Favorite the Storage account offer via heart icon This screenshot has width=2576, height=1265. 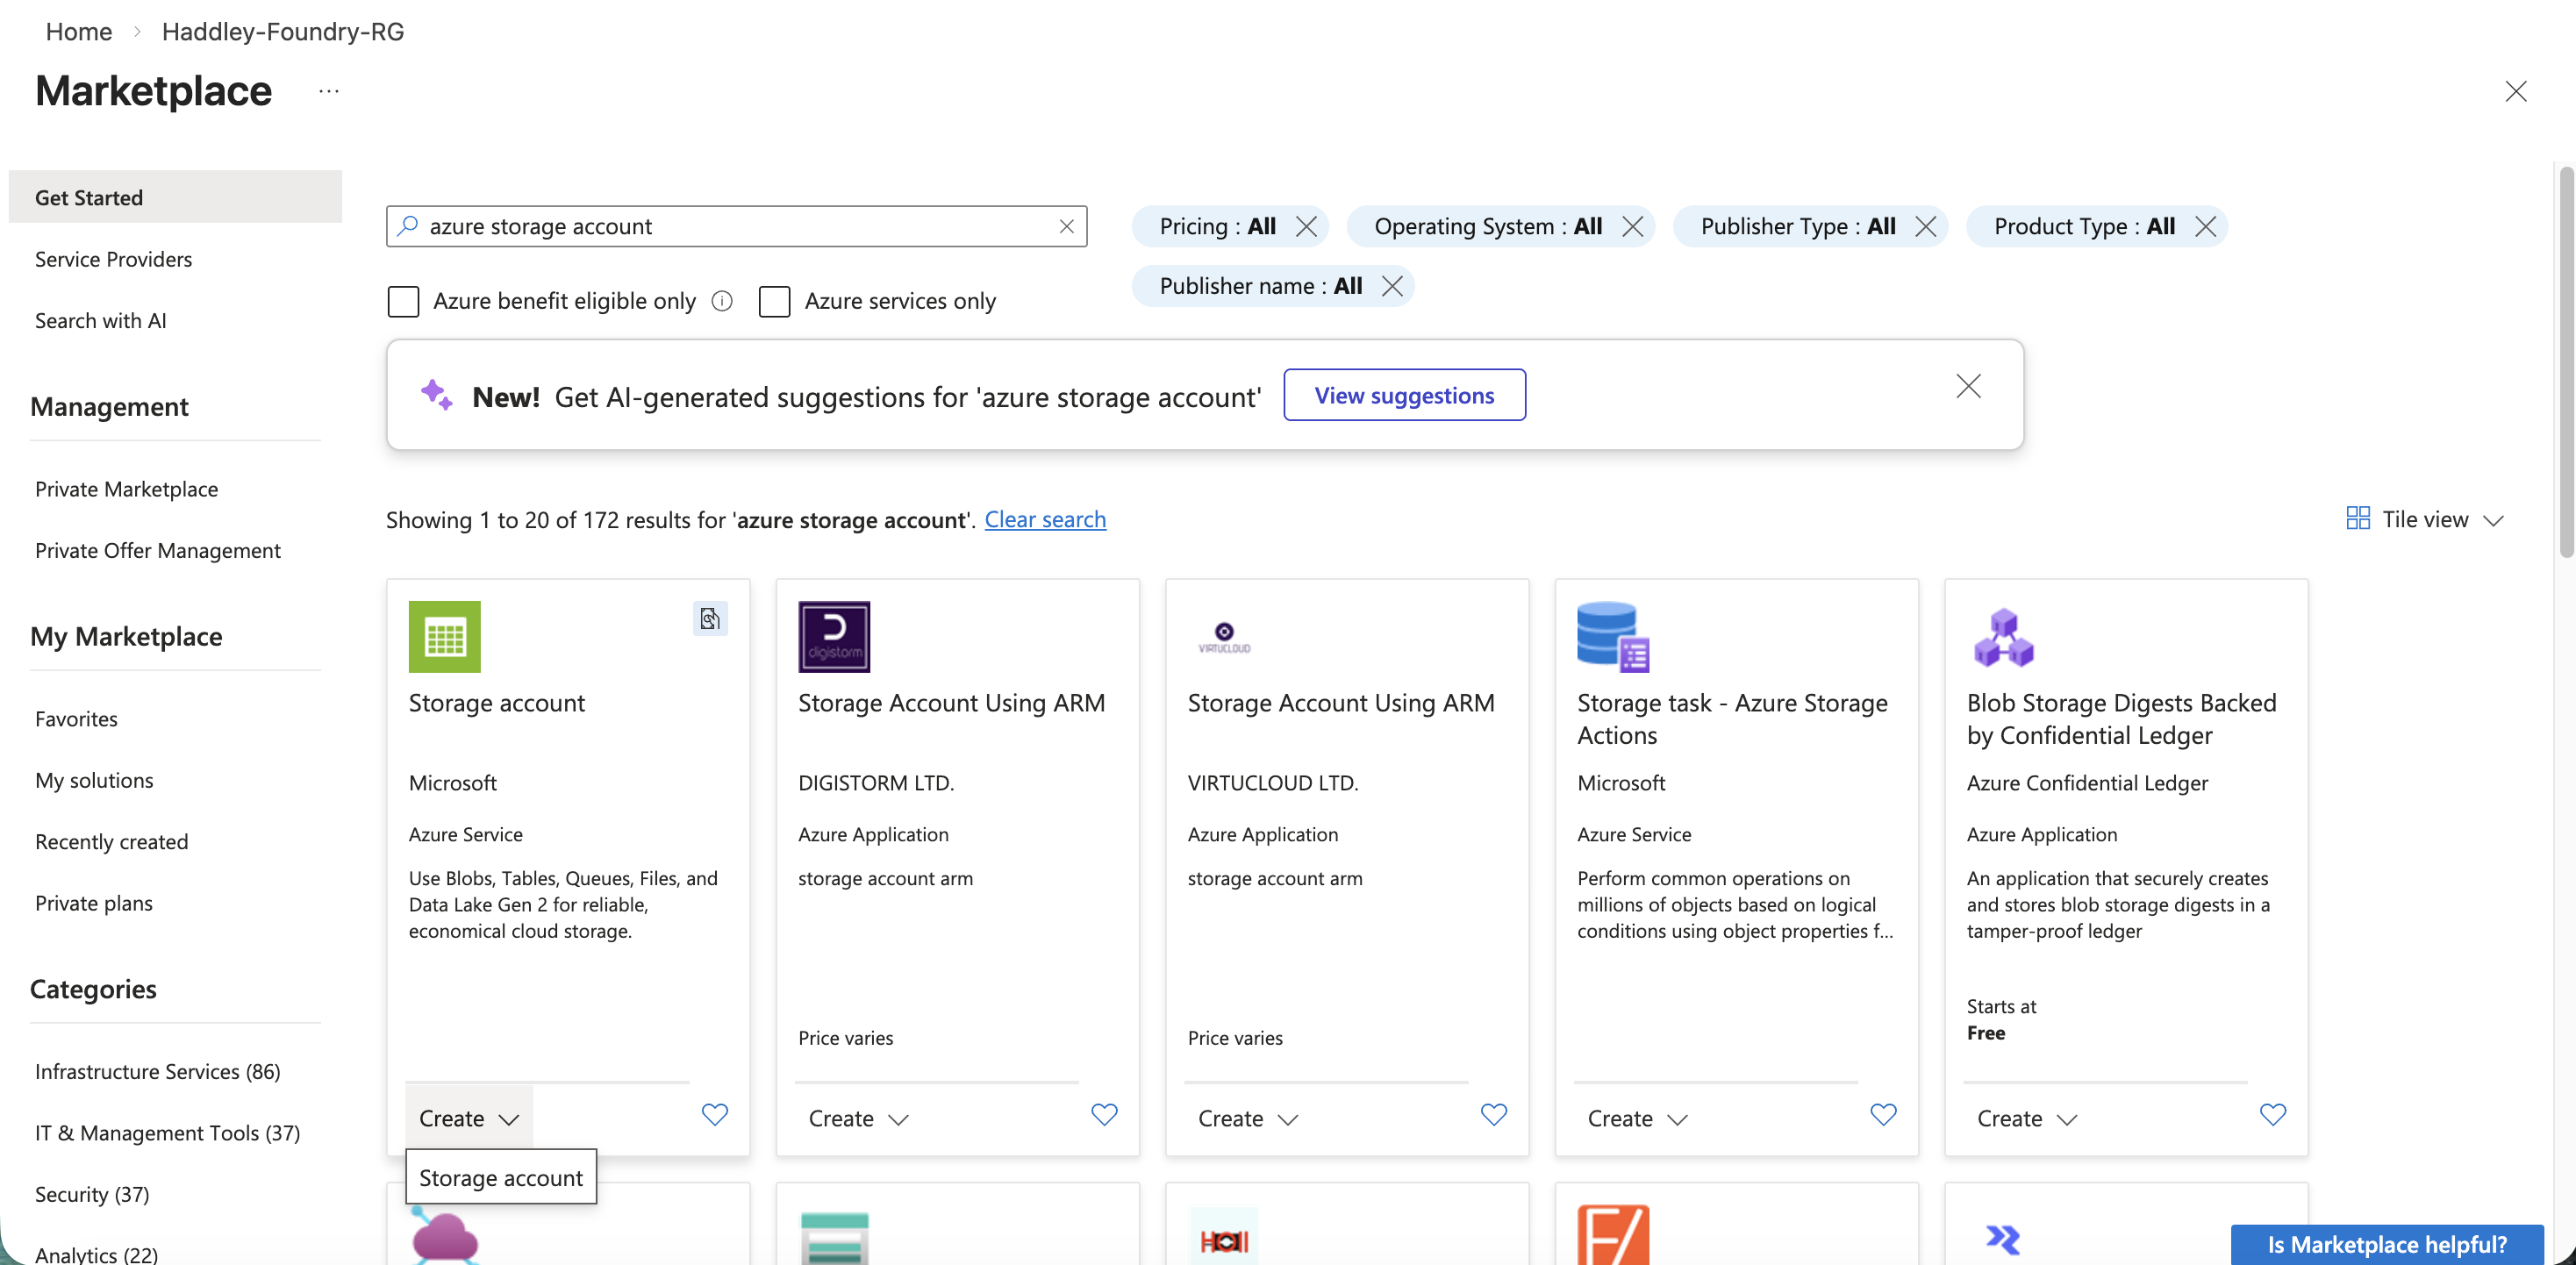714,1114
